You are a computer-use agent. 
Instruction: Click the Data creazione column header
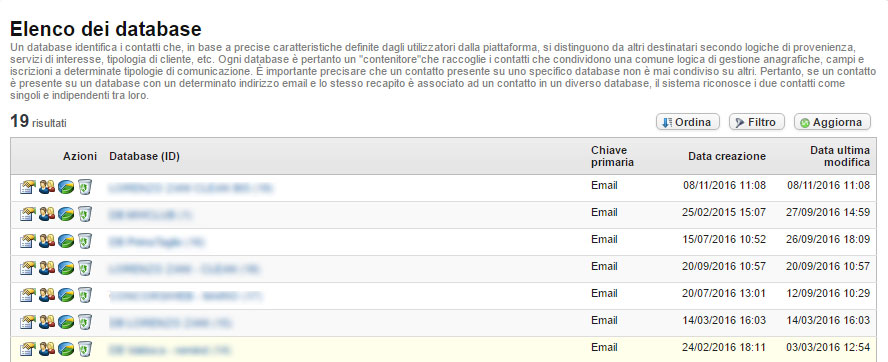pos(727,156)
